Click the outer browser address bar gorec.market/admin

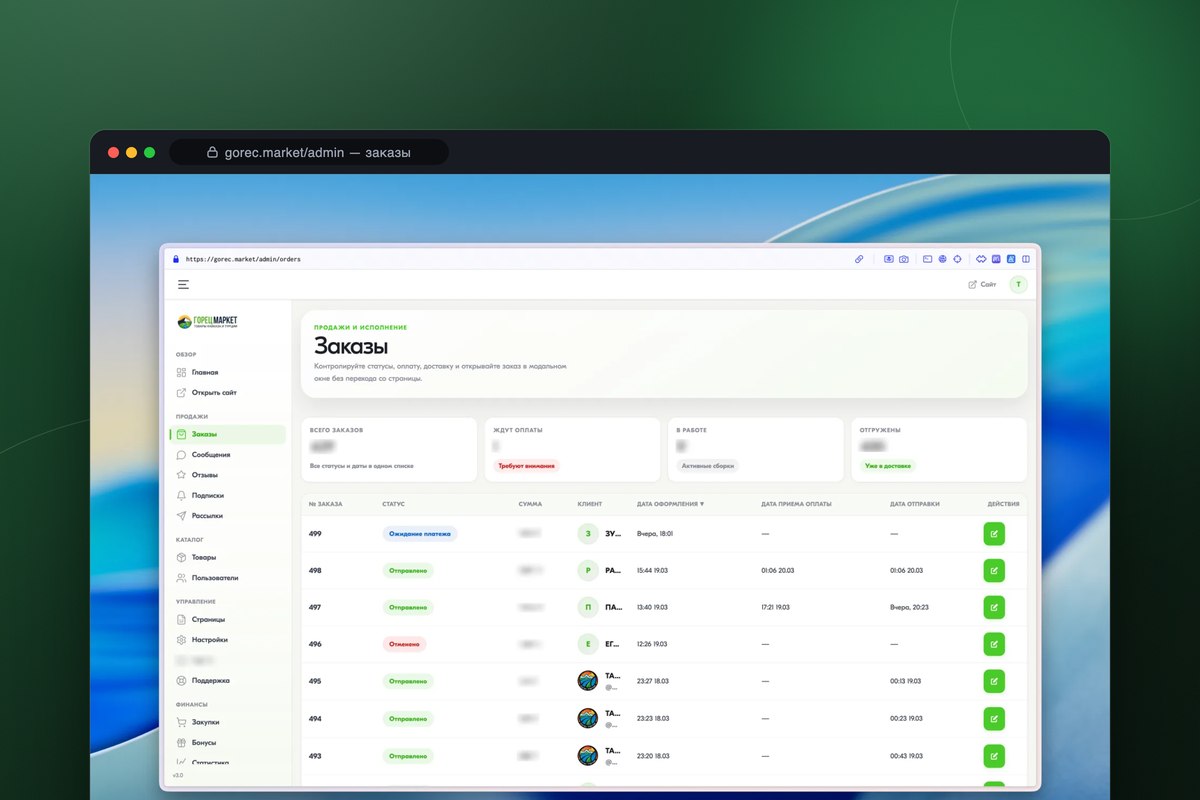click(309, 153)
